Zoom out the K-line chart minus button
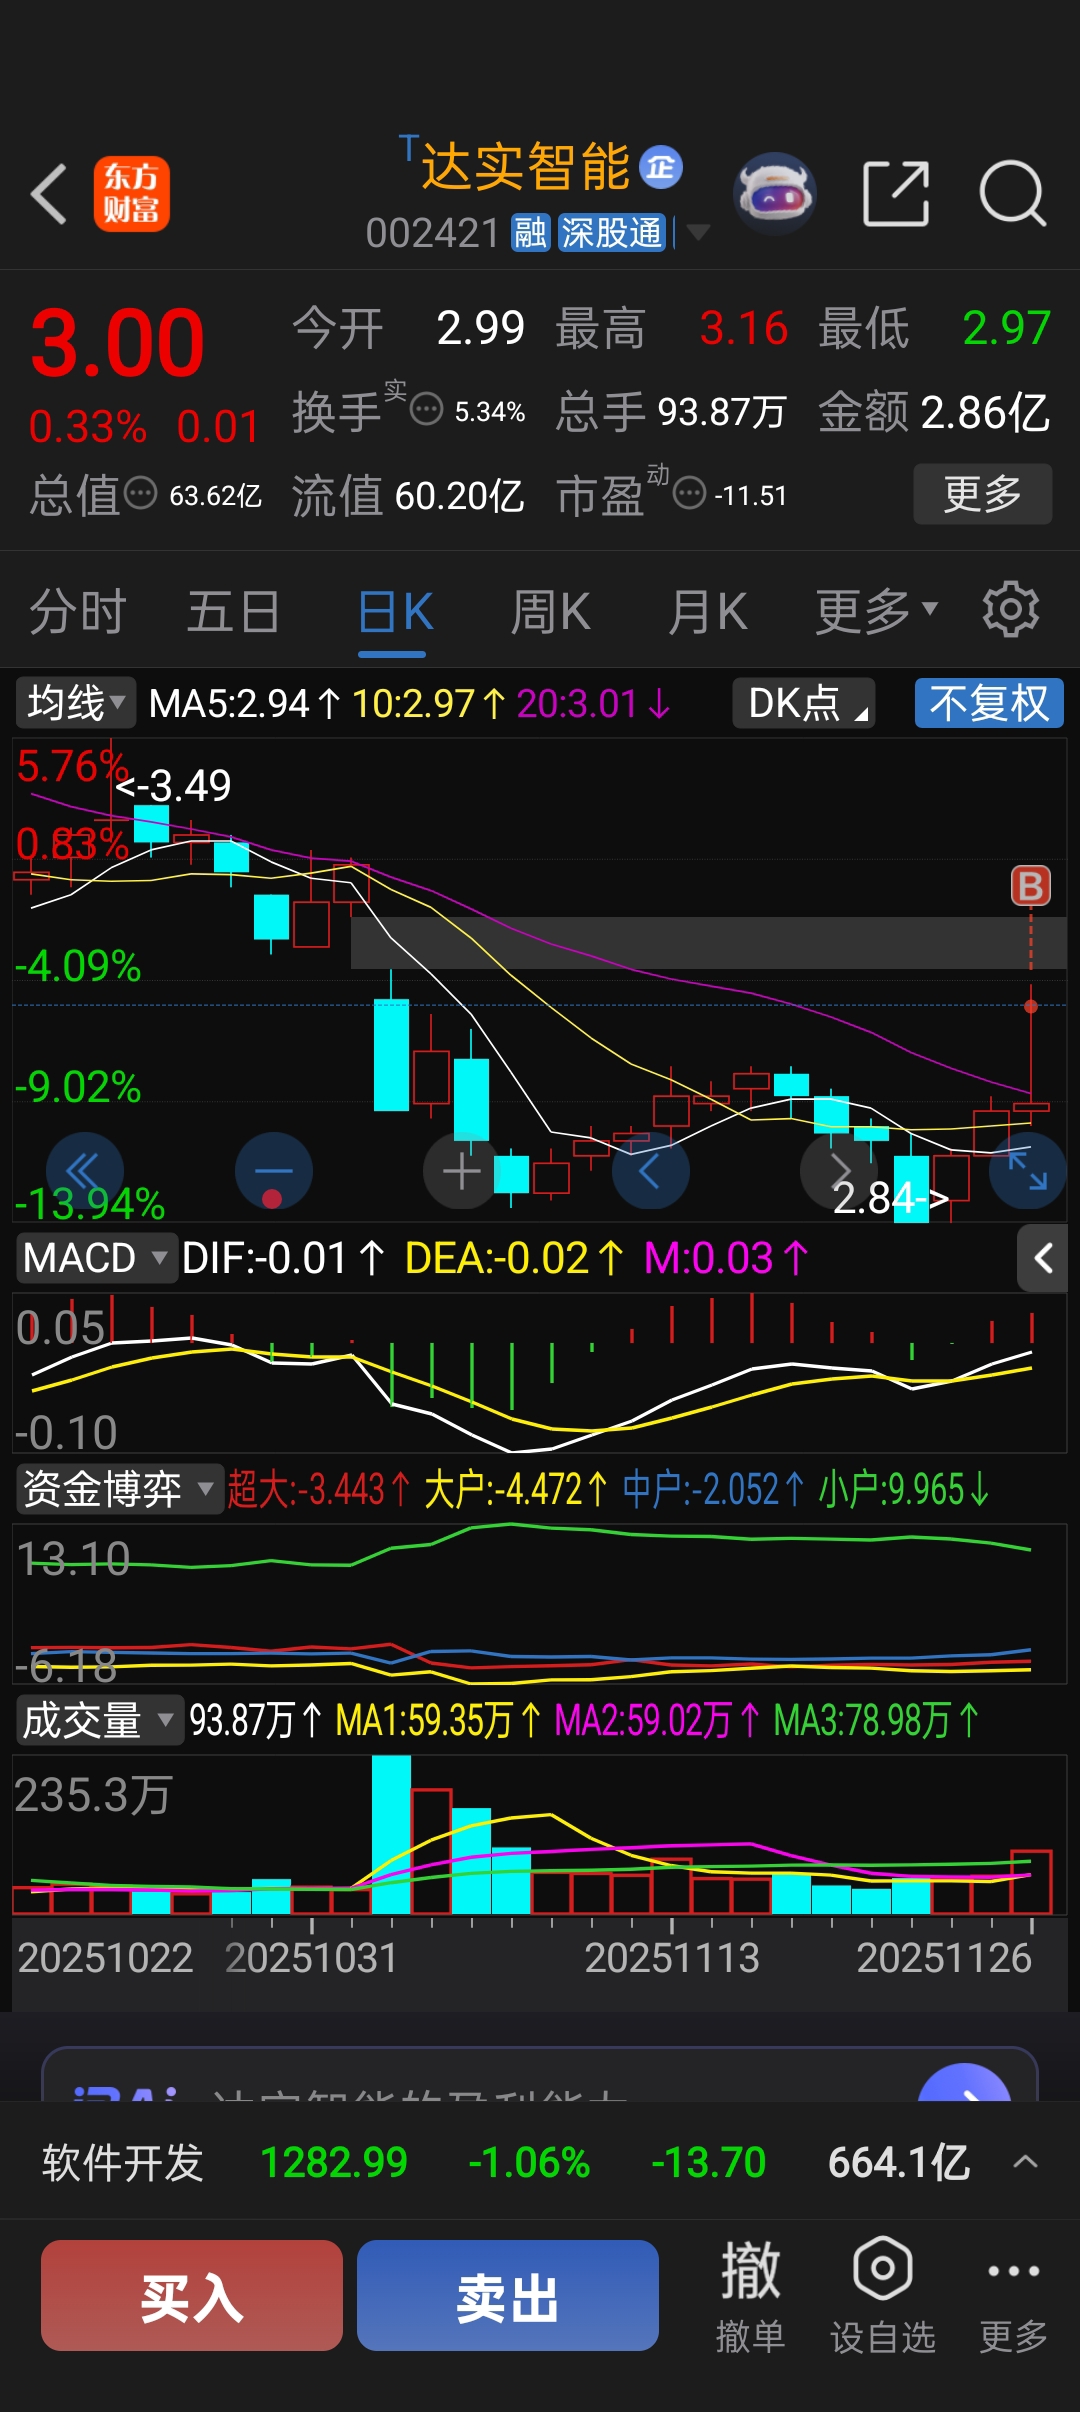1080x2412 pixels. pos(273,1171)
